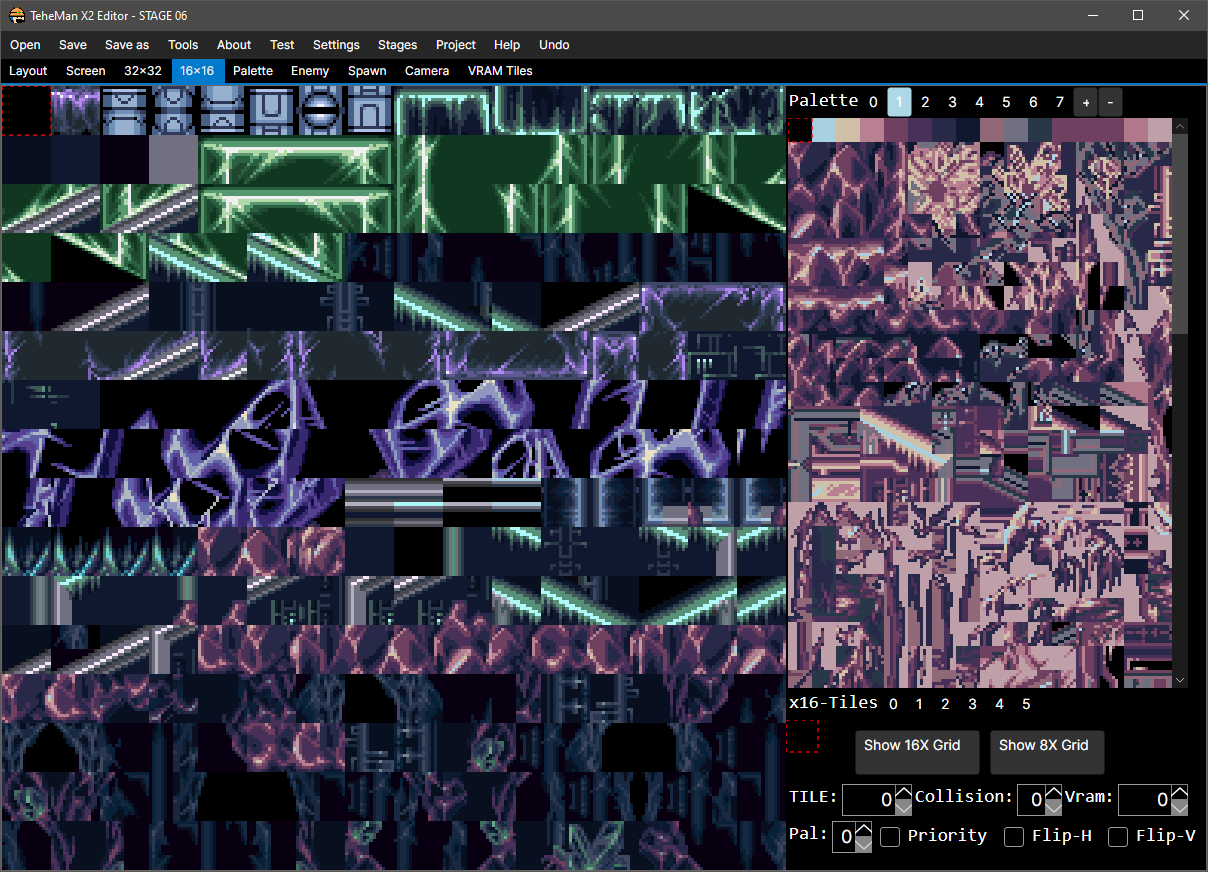Pick the light blue palette color swatch

coord(824,130)
